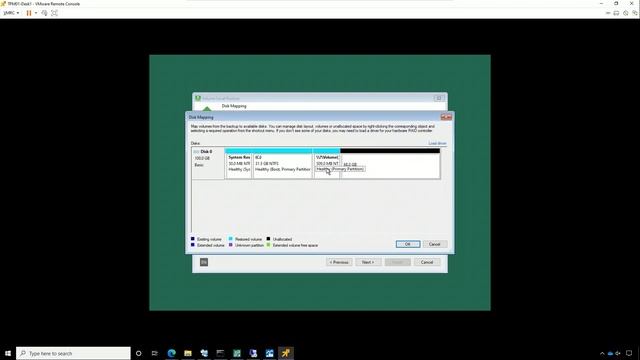Screen dimensions: 640x360
Task: Click the Extended volume legend swatch
Action: pos(193,245)
